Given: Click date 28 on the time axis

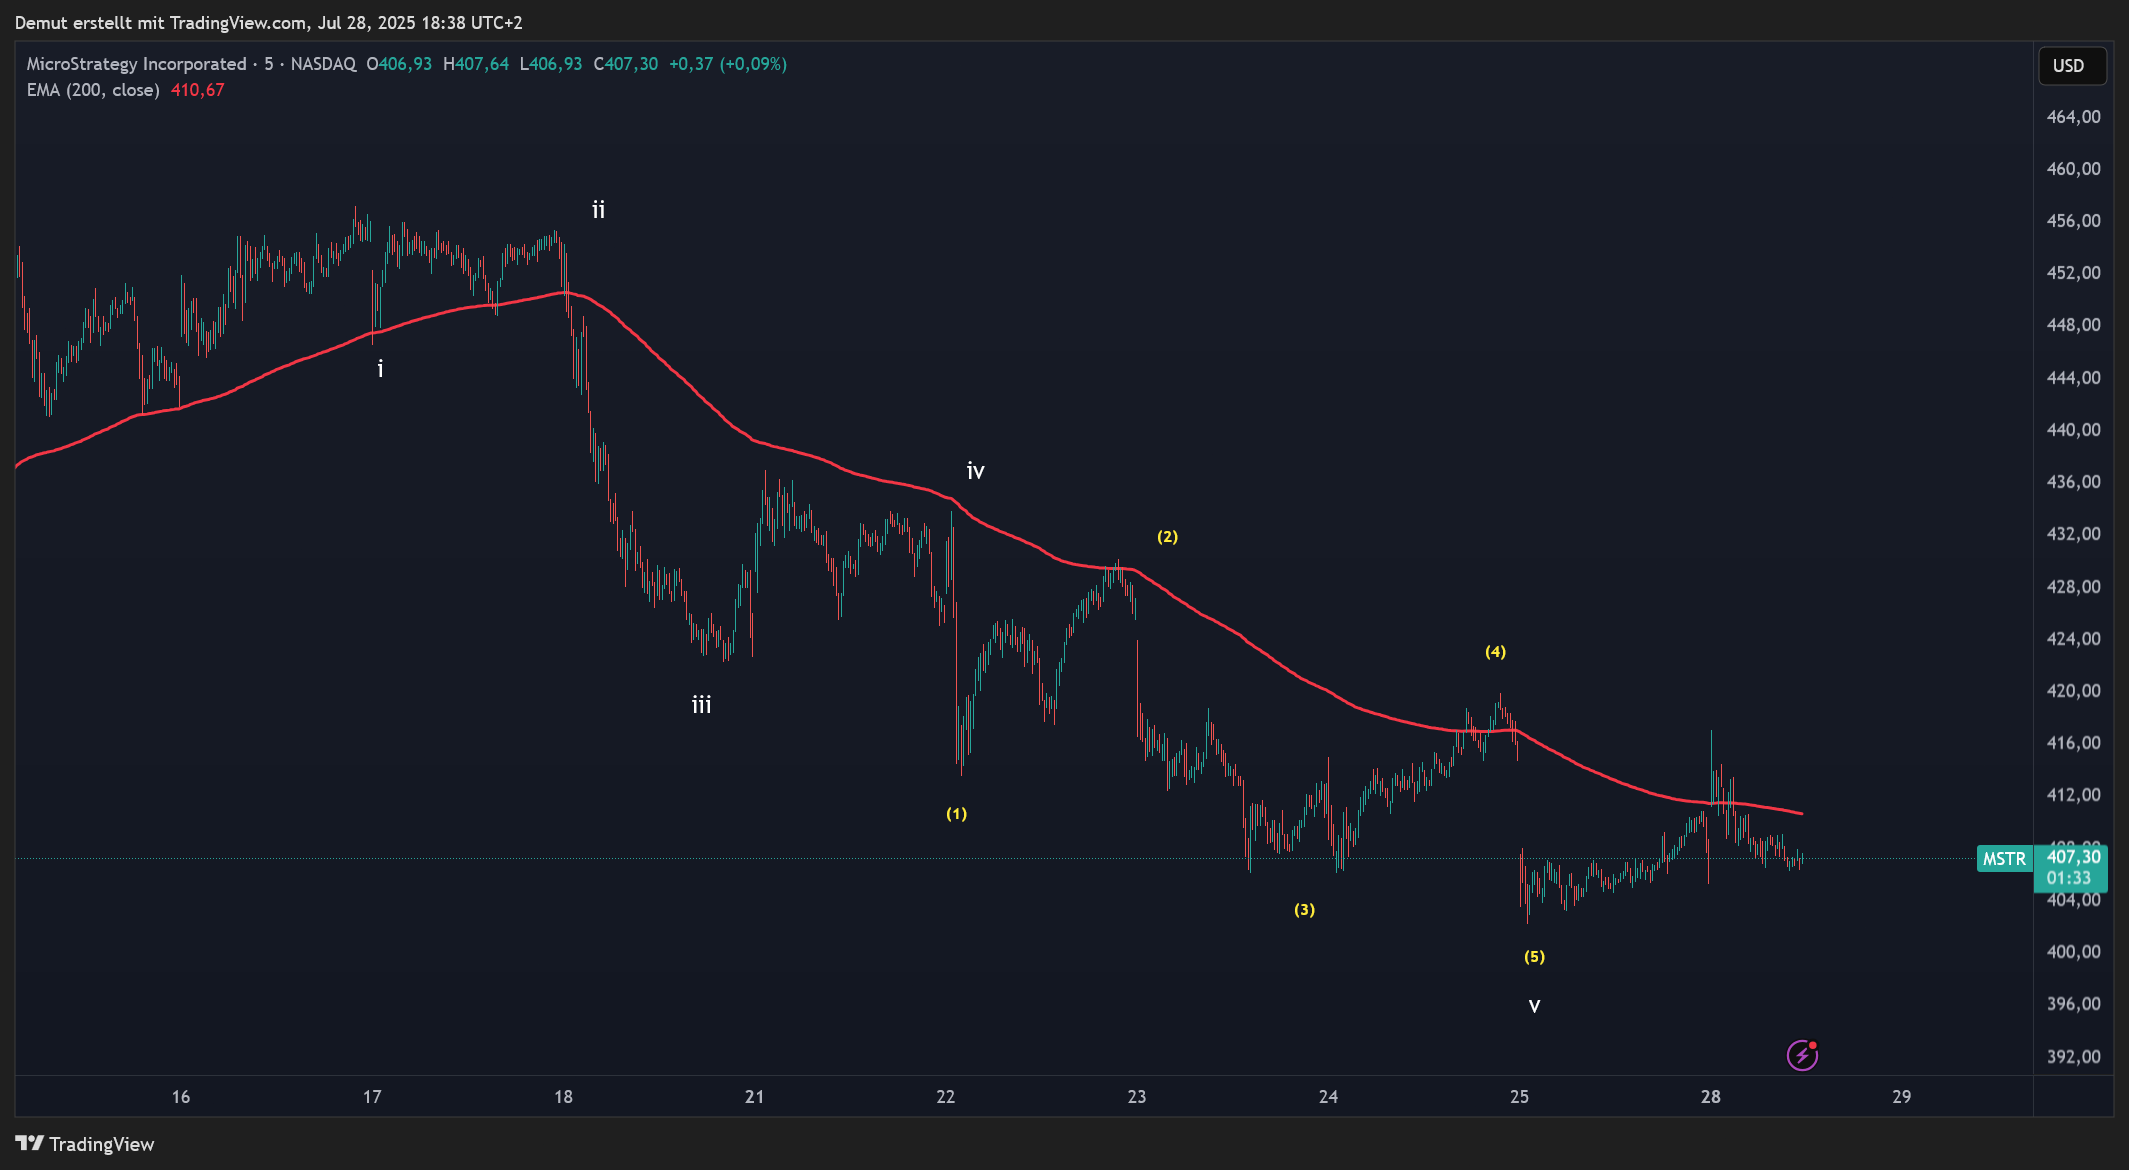Looking at the screenshot, I should click(1710, 1097).
